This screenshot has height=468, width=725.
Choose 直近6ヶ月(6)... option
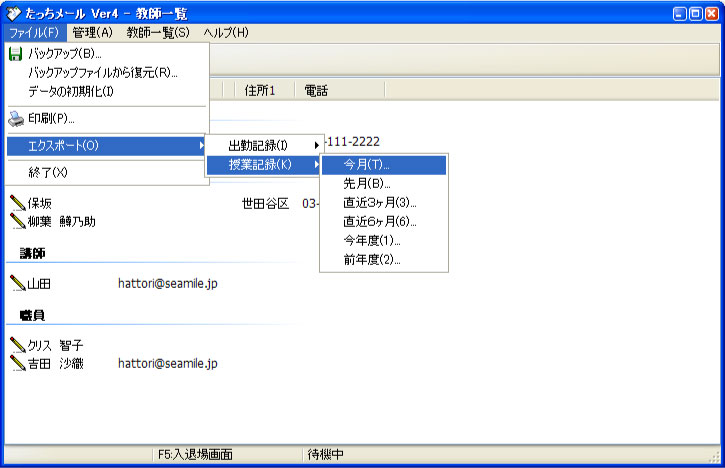pyautogui.click(x=384, y=222)
